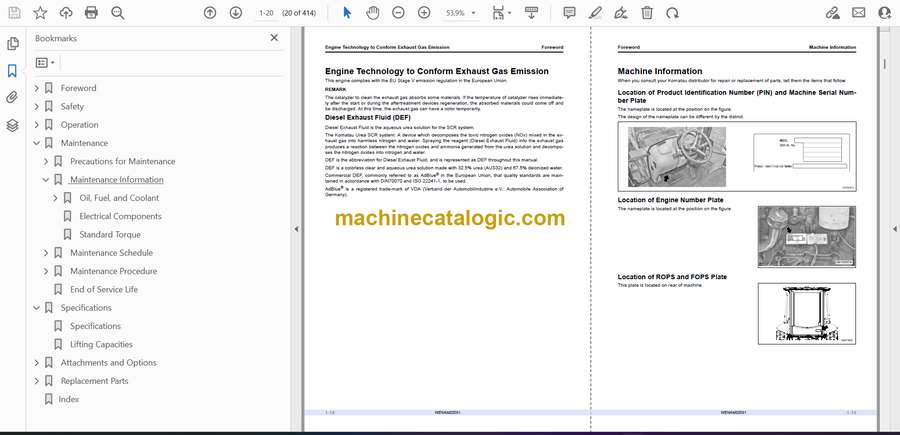Open the Maintenance Information bookmark link

pyautogui.click(x=116, y=180)
